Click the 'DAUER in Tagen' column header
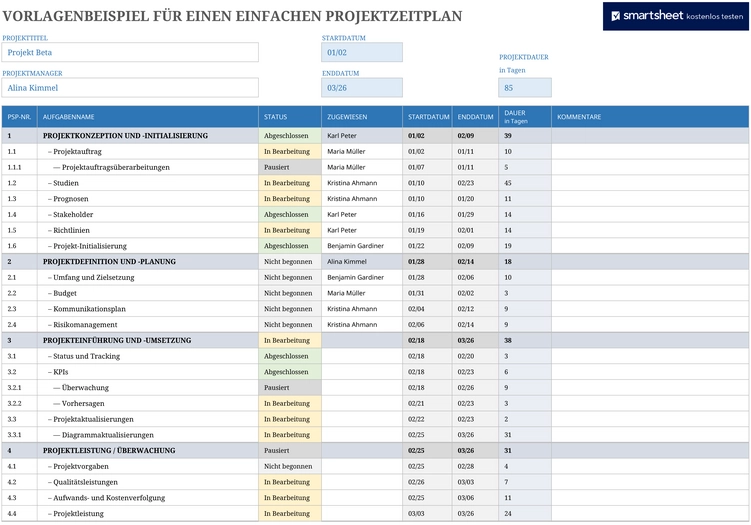Screen dimensions: 751x525 pyautogui.click(x=524, y=117)
